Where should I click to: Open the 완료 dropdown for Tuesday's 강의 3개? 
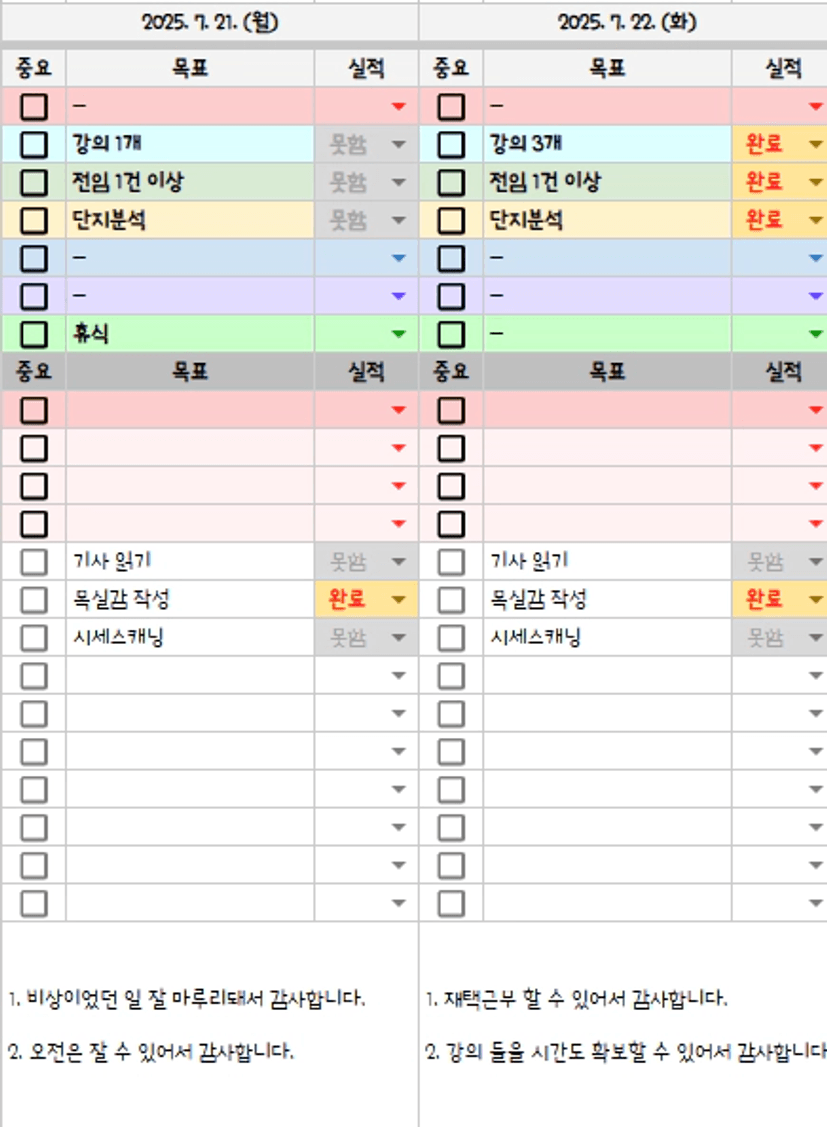816,144
